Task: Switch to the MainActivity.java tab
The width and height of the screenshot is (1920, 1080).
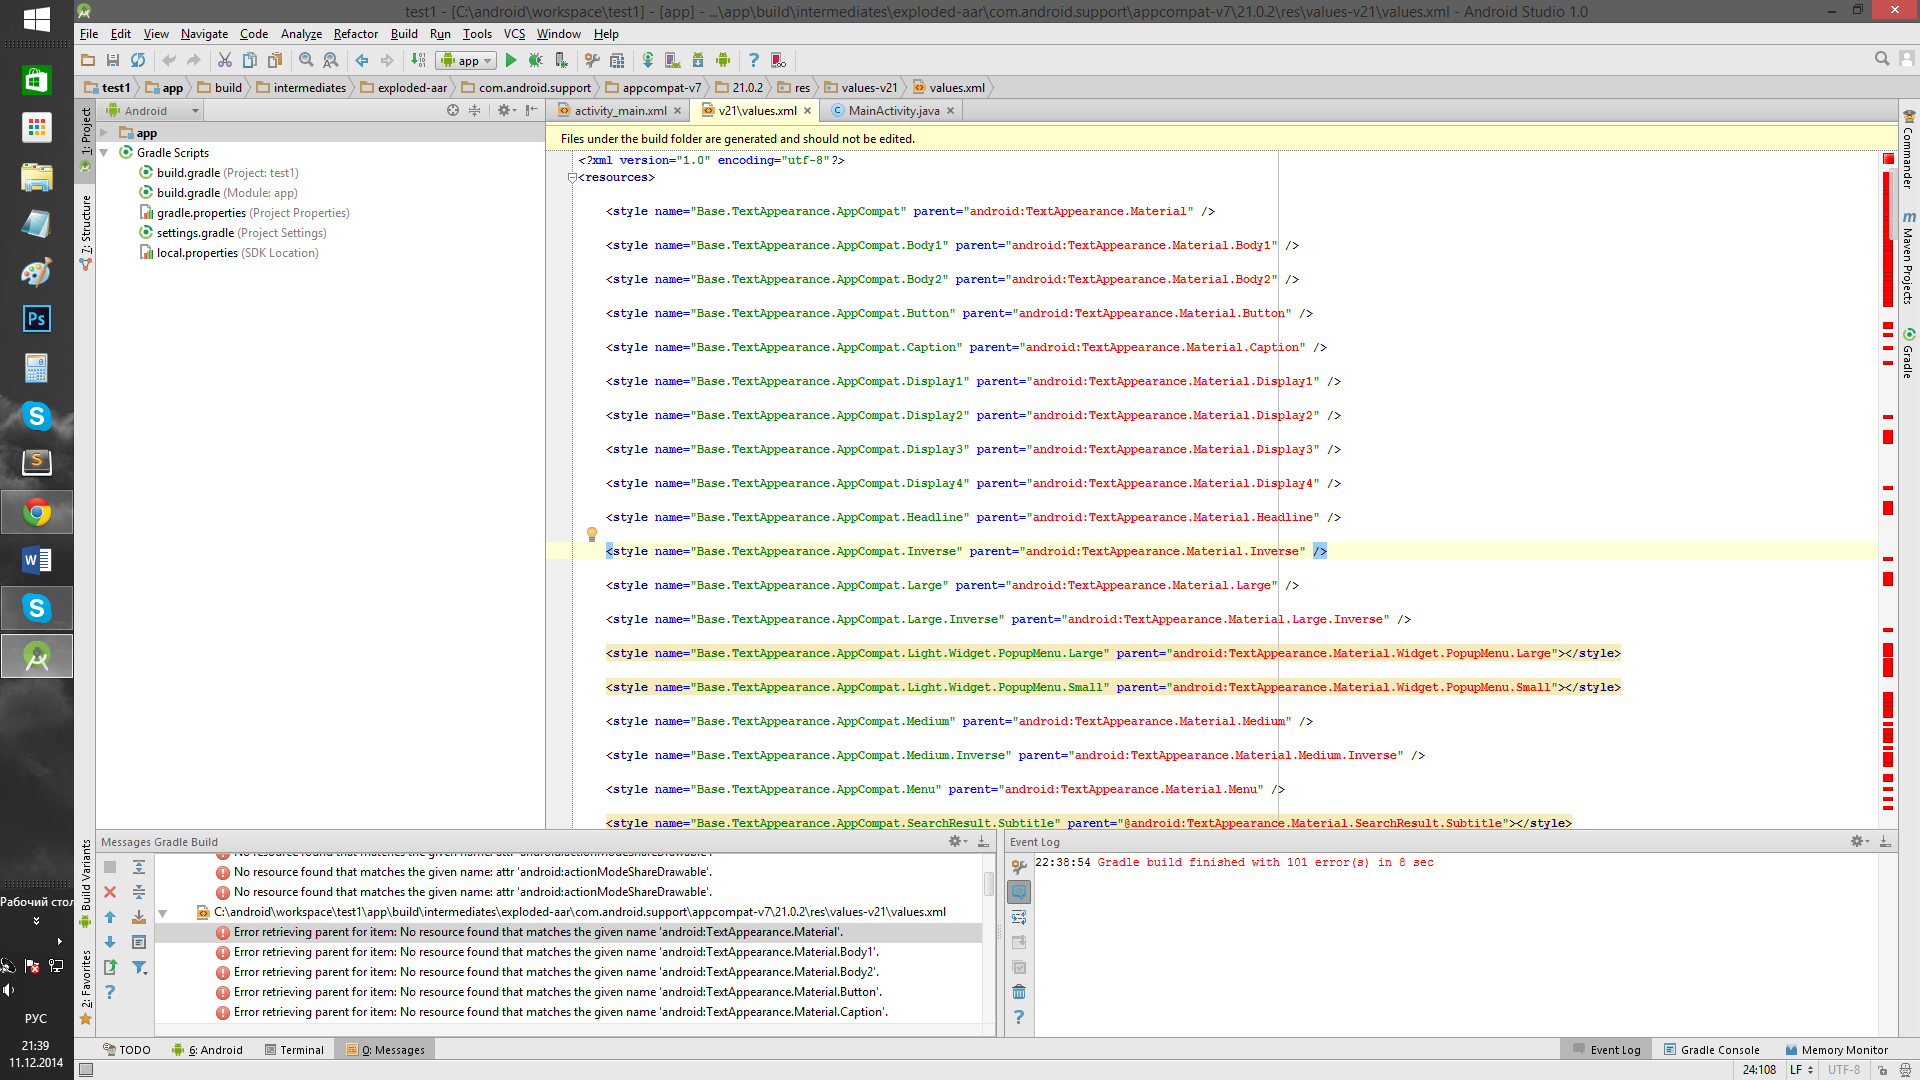Action: point(893,111)
